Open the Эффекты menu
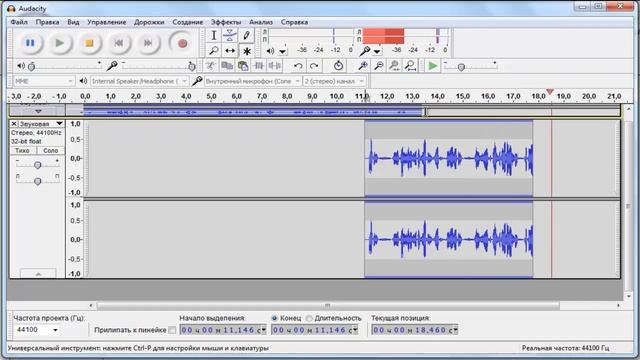 tap(226, 22)
